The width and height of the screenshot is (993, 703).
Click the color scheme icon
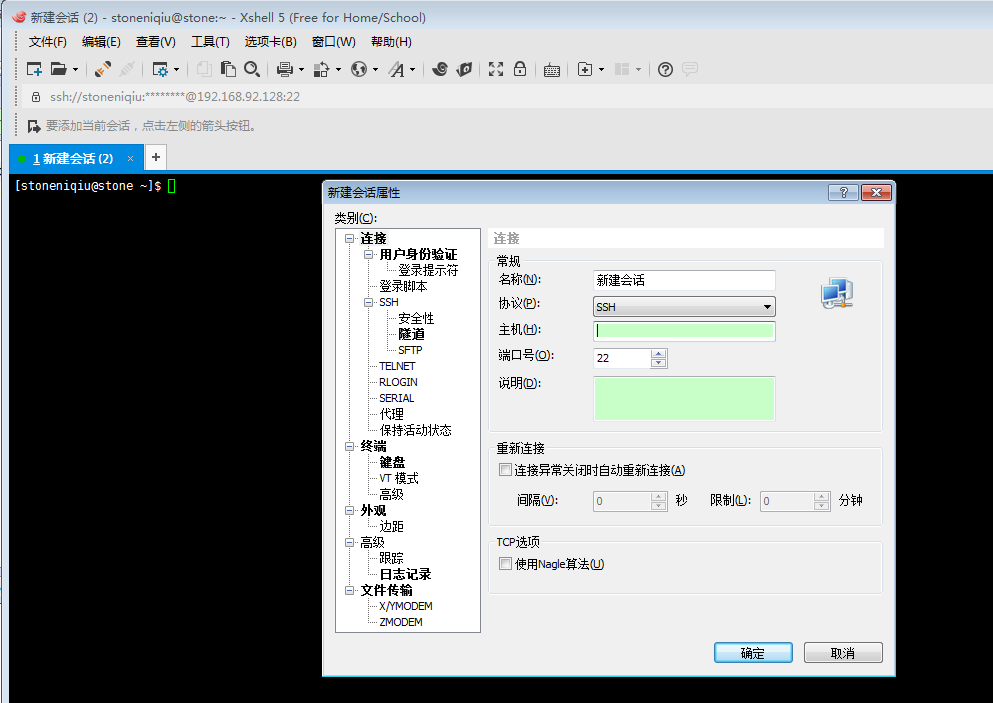click(322, 69)
